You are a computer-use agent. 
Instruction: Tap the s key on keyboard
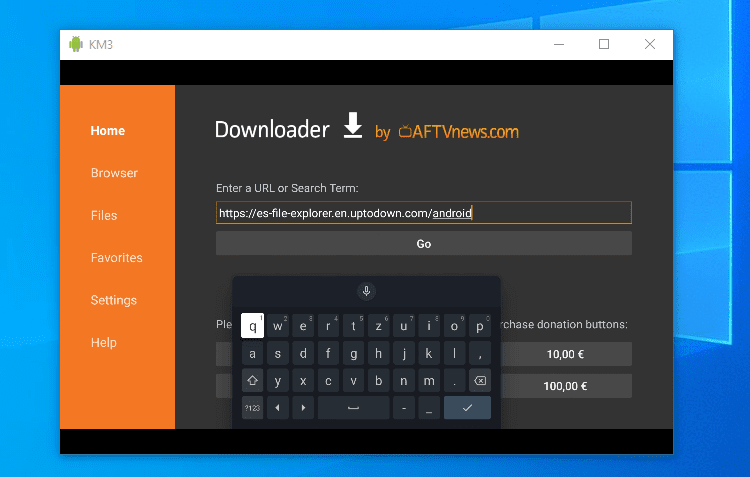click(278, 354)
